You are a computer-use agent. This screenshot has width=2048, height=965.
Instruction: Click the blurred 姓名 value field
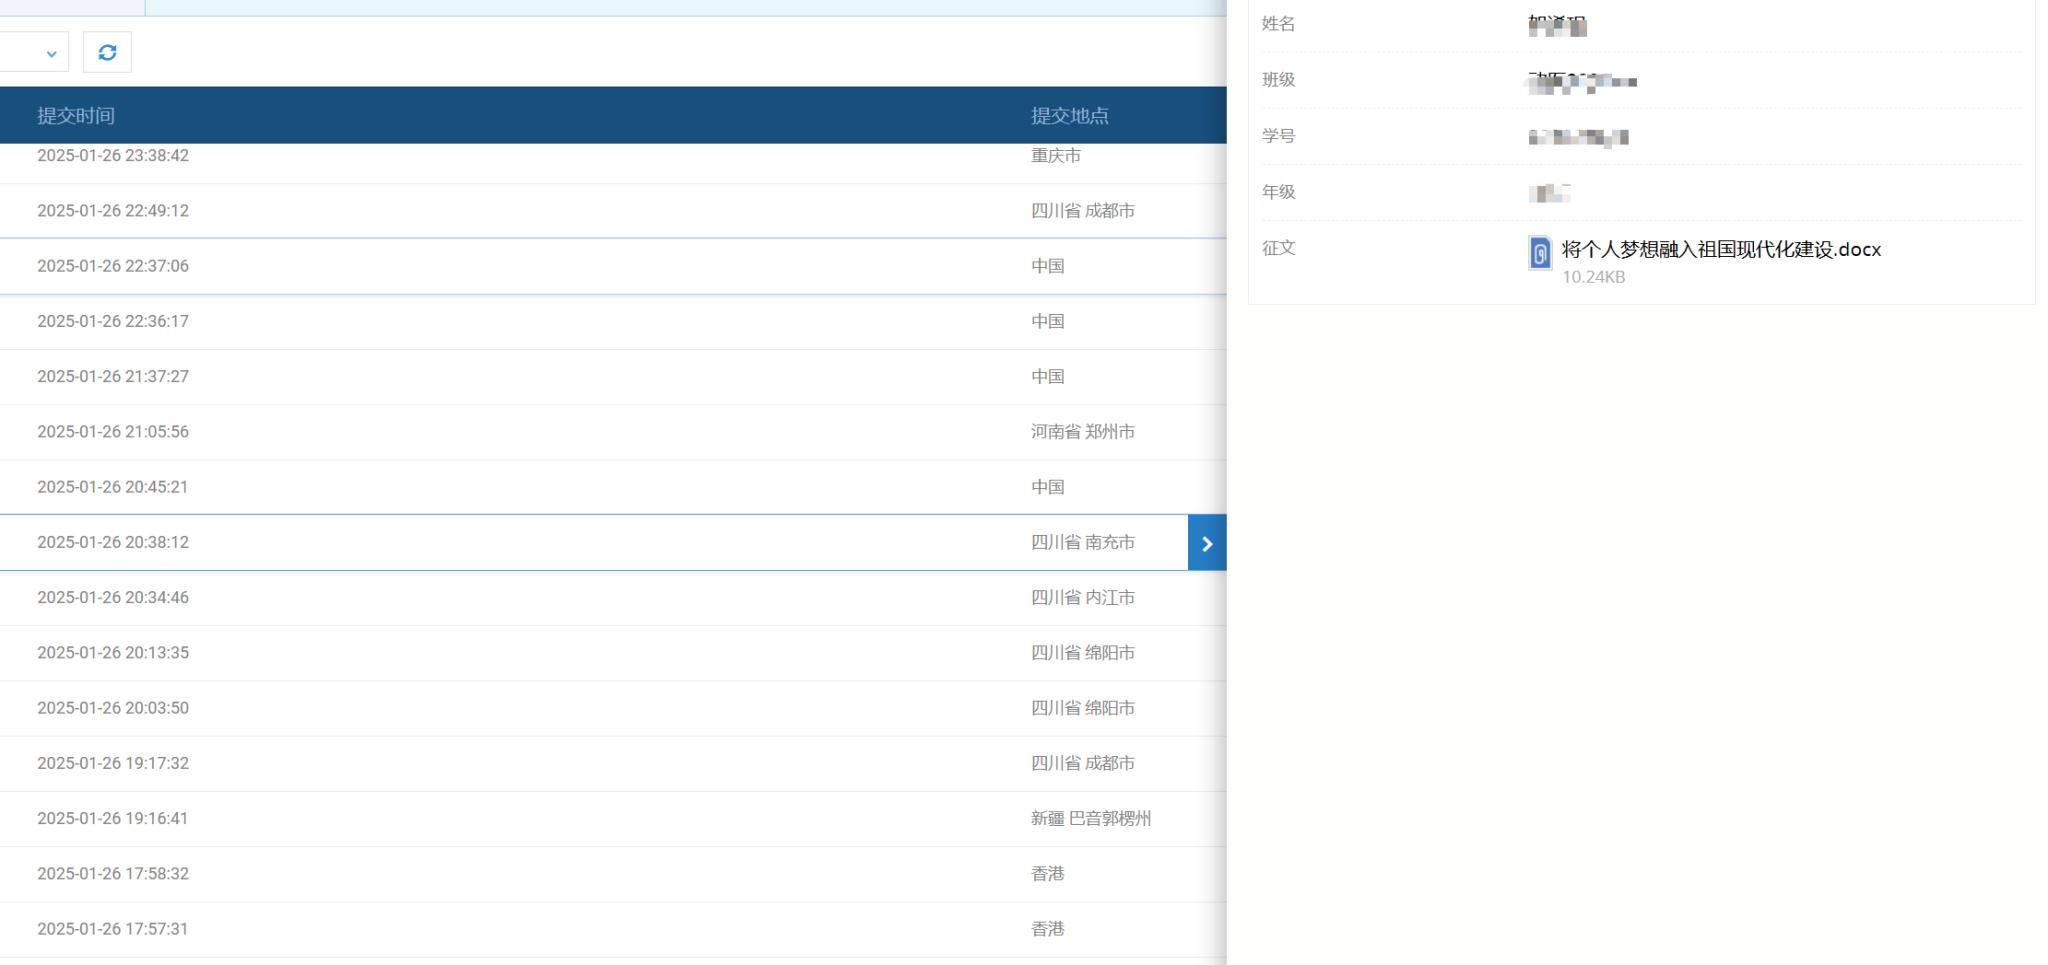click(1557, 25)
